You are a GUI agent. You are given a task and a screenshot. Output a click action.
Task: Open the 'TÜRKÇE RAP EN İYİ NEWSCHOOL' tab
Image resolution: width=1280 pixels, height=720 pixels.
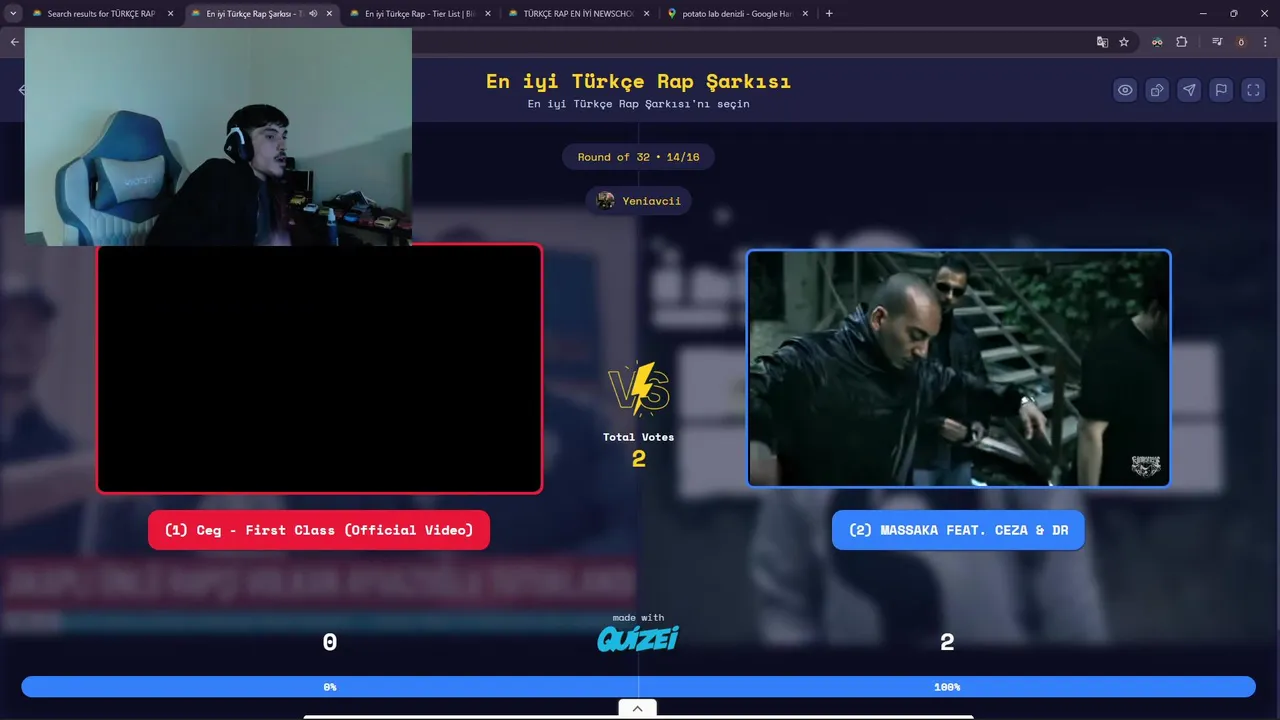(x=578, y=14)
